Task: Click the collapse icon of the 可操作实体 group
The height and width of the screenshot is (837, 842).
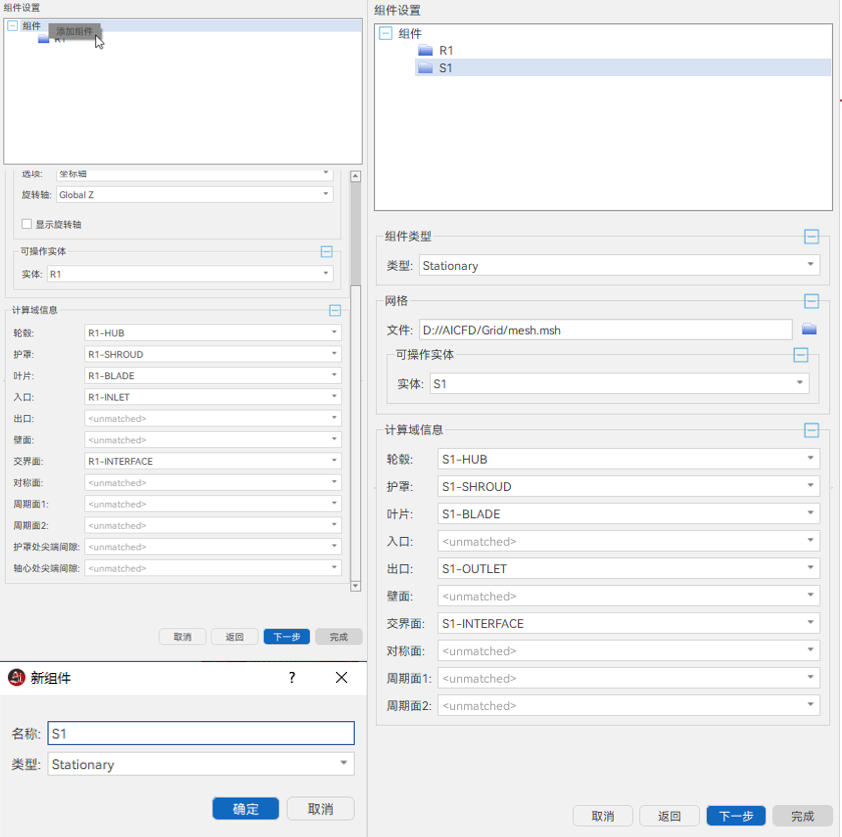Action: 800,354
